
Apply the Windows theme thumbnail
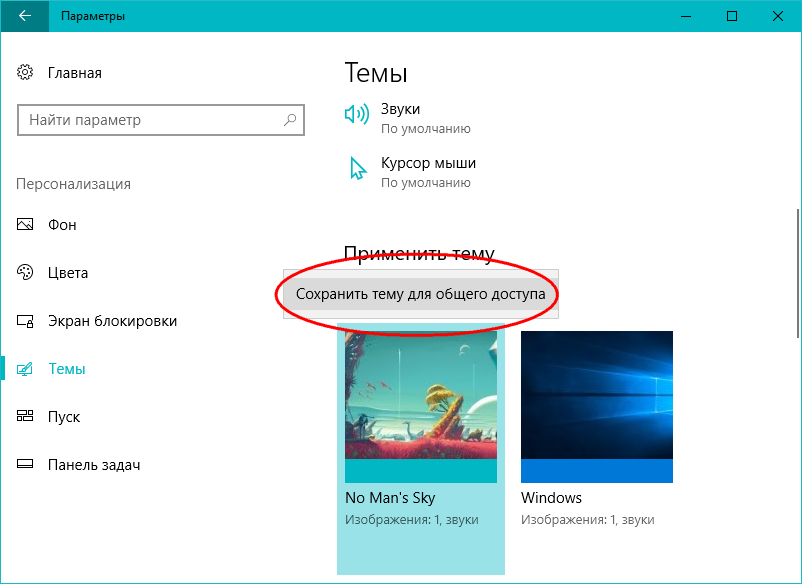(597, 407)
